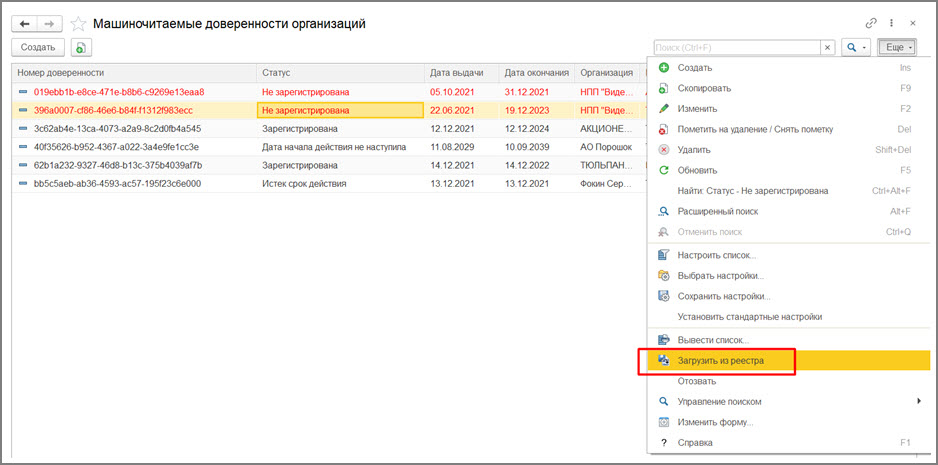This screenshot has height=465, width=938.
Task: Sort by the Дата выдачи column header
Action: coord(457,73)
